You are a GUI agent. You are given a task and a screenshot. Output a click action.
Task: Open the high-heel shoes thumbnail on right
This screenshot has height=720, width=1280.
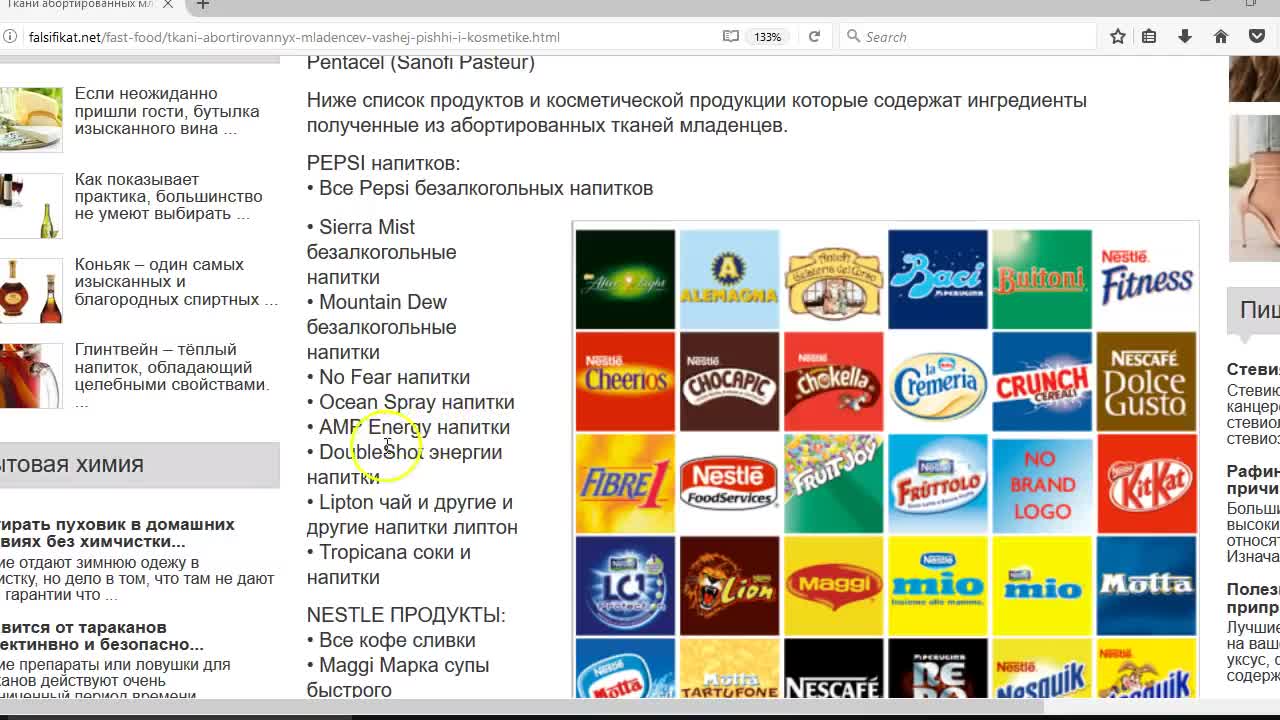(x=1254, y=187)
